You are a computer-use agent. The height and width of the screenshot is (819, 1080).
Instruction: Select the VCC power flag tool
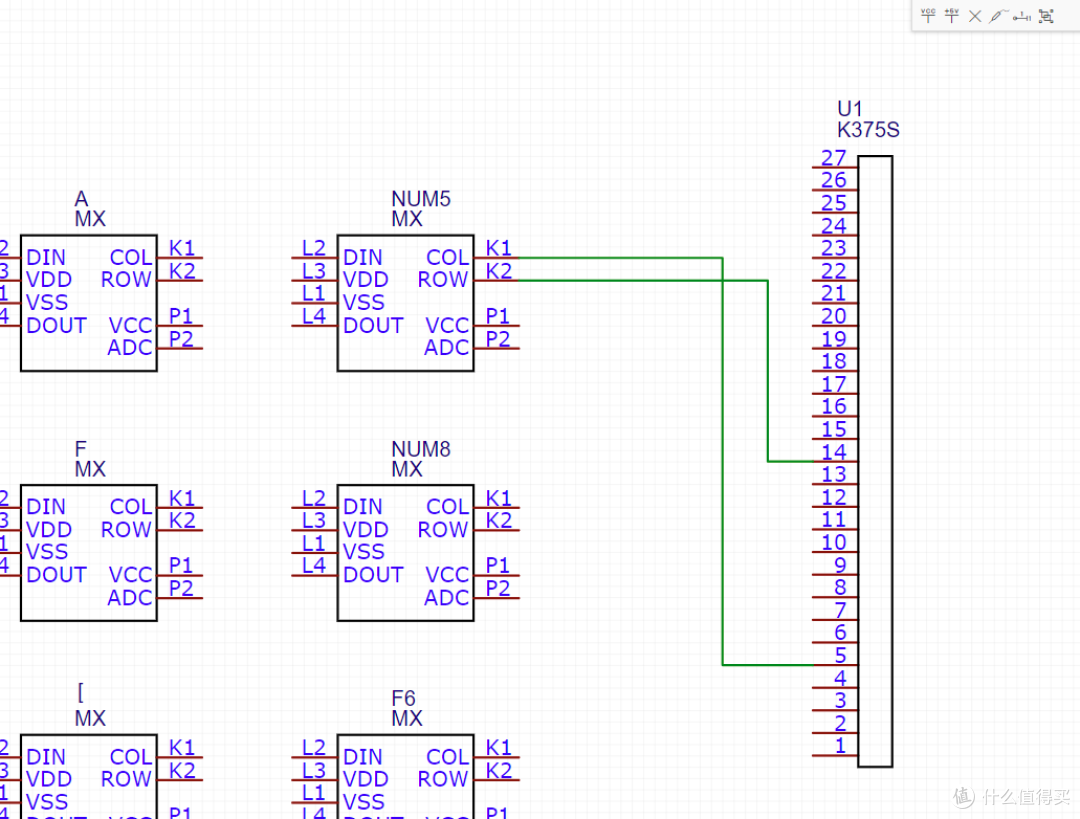928,15
